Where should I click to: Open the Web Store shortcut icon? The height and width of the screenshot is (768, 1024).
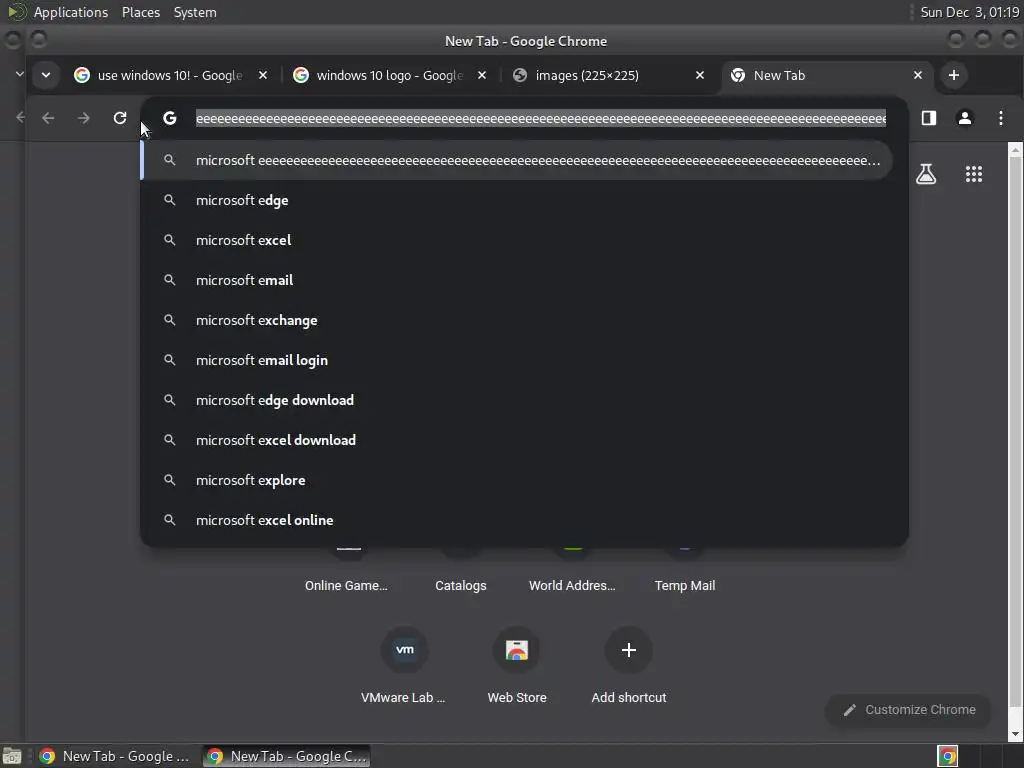click(x=517, y=650)
